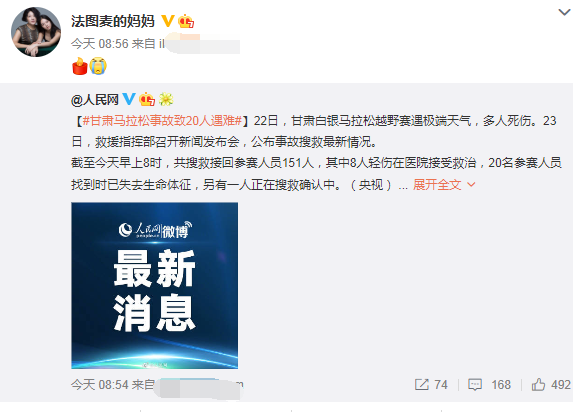Click the crown membership icon beside username

point(186,21)
